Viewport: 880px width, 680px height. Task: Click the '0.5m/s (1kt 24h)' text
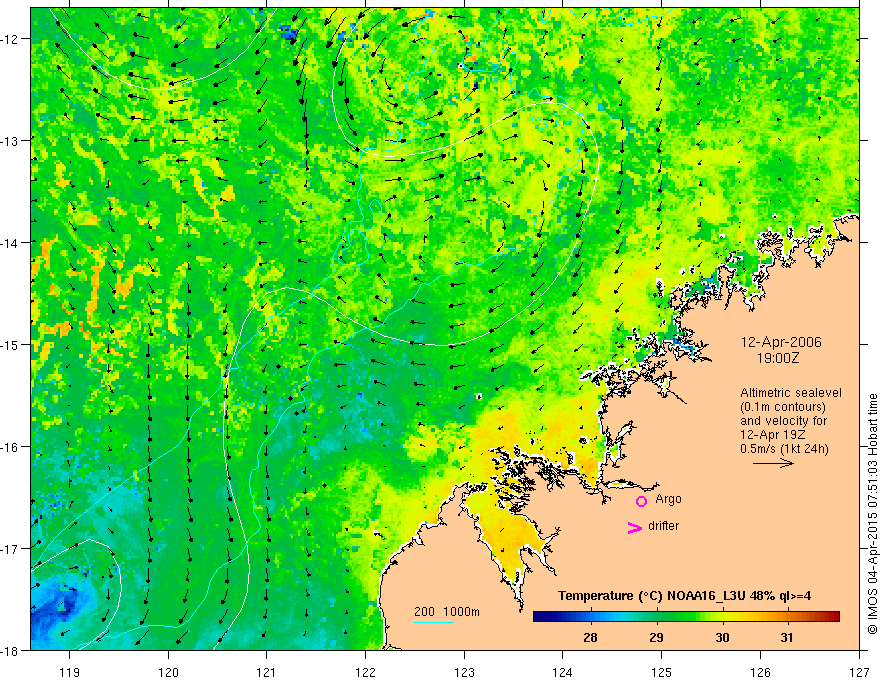784,449
